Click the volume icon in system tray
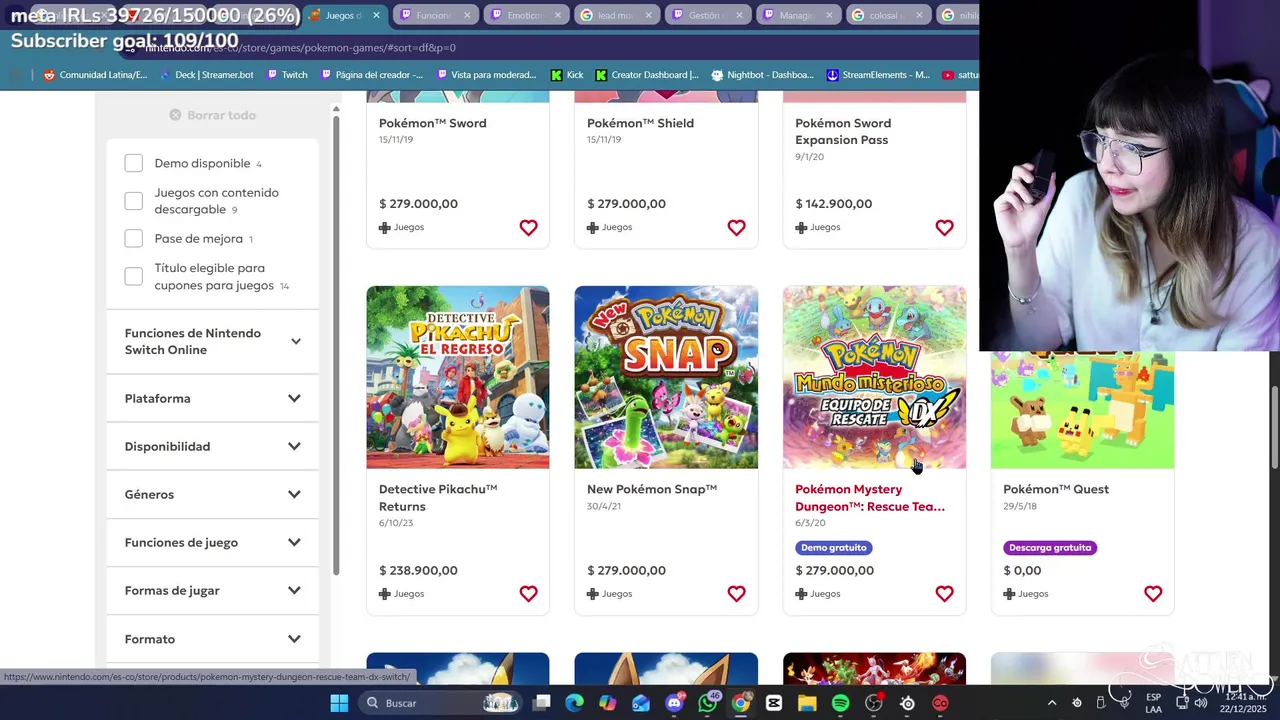 [1200, 703]
